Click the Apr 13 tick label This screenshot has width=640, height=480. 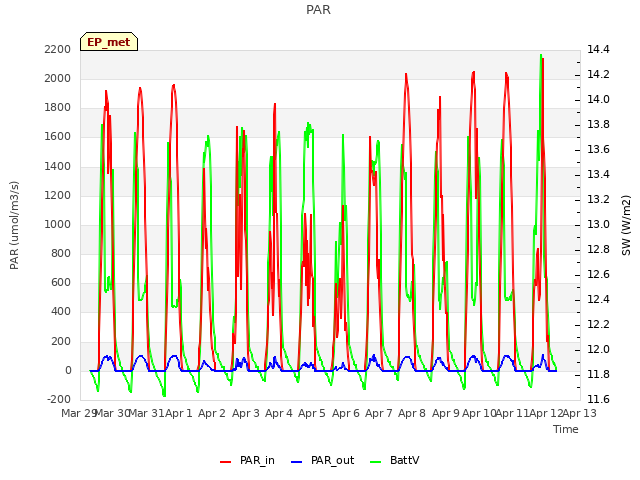pyautogui.click(x=580, y=413)
